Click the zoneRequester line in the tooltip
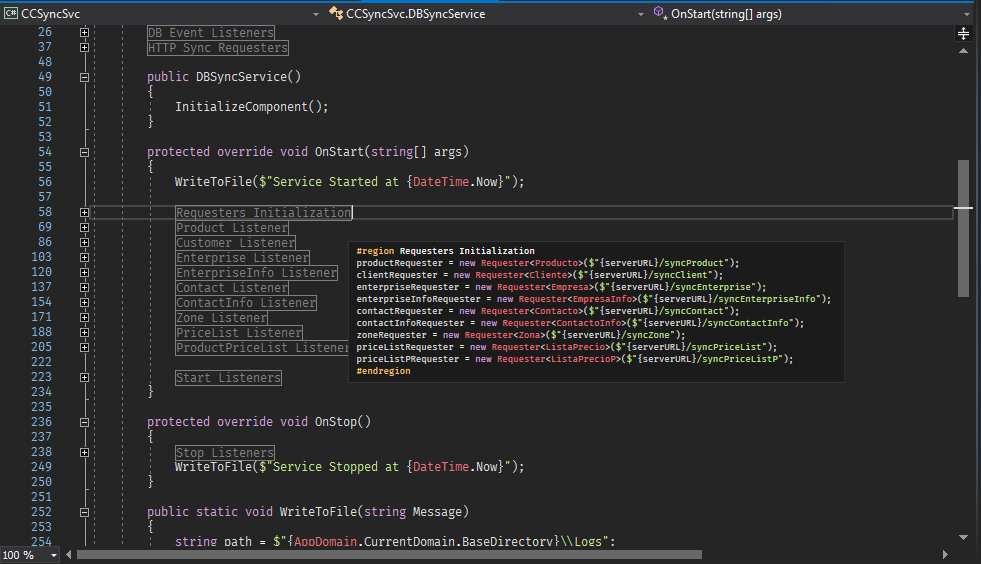This screenshot has height=564, width=981. [521, 335]
